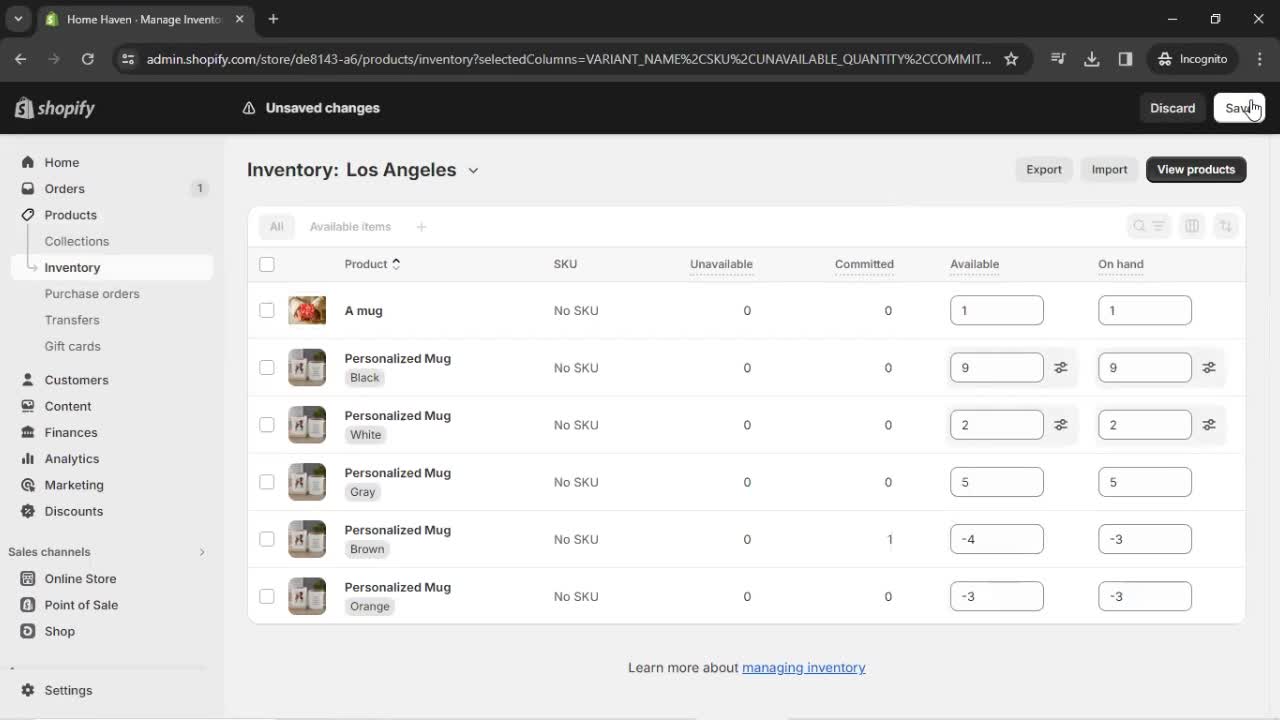This screenshot has height=720, width=1280.
Task: Open edit columns icon
Action: click(x=1192, y=226)
